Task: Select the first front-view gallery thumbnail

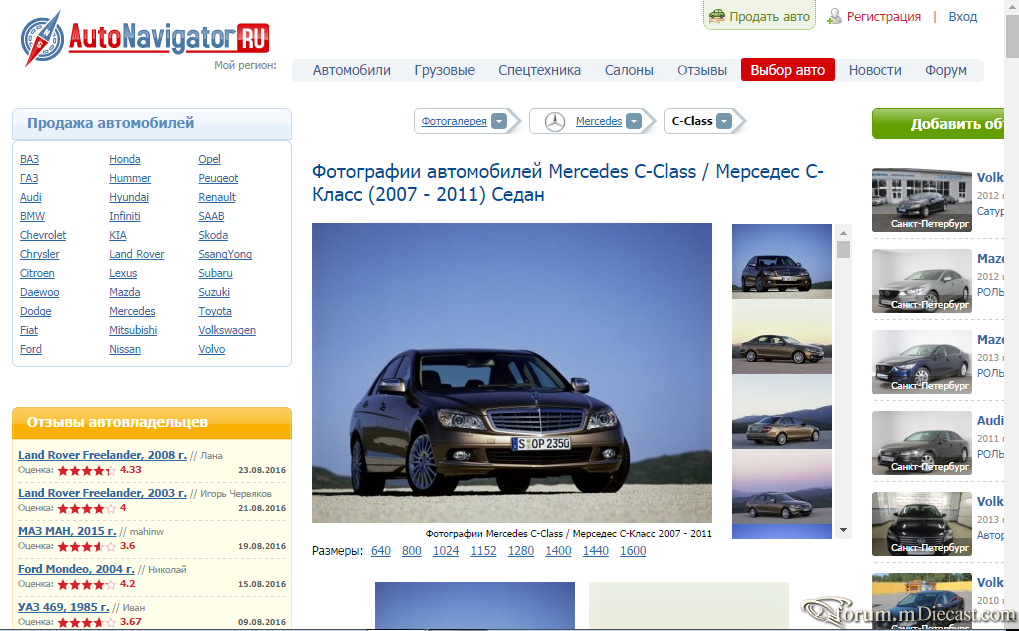Action: (782, 261)
